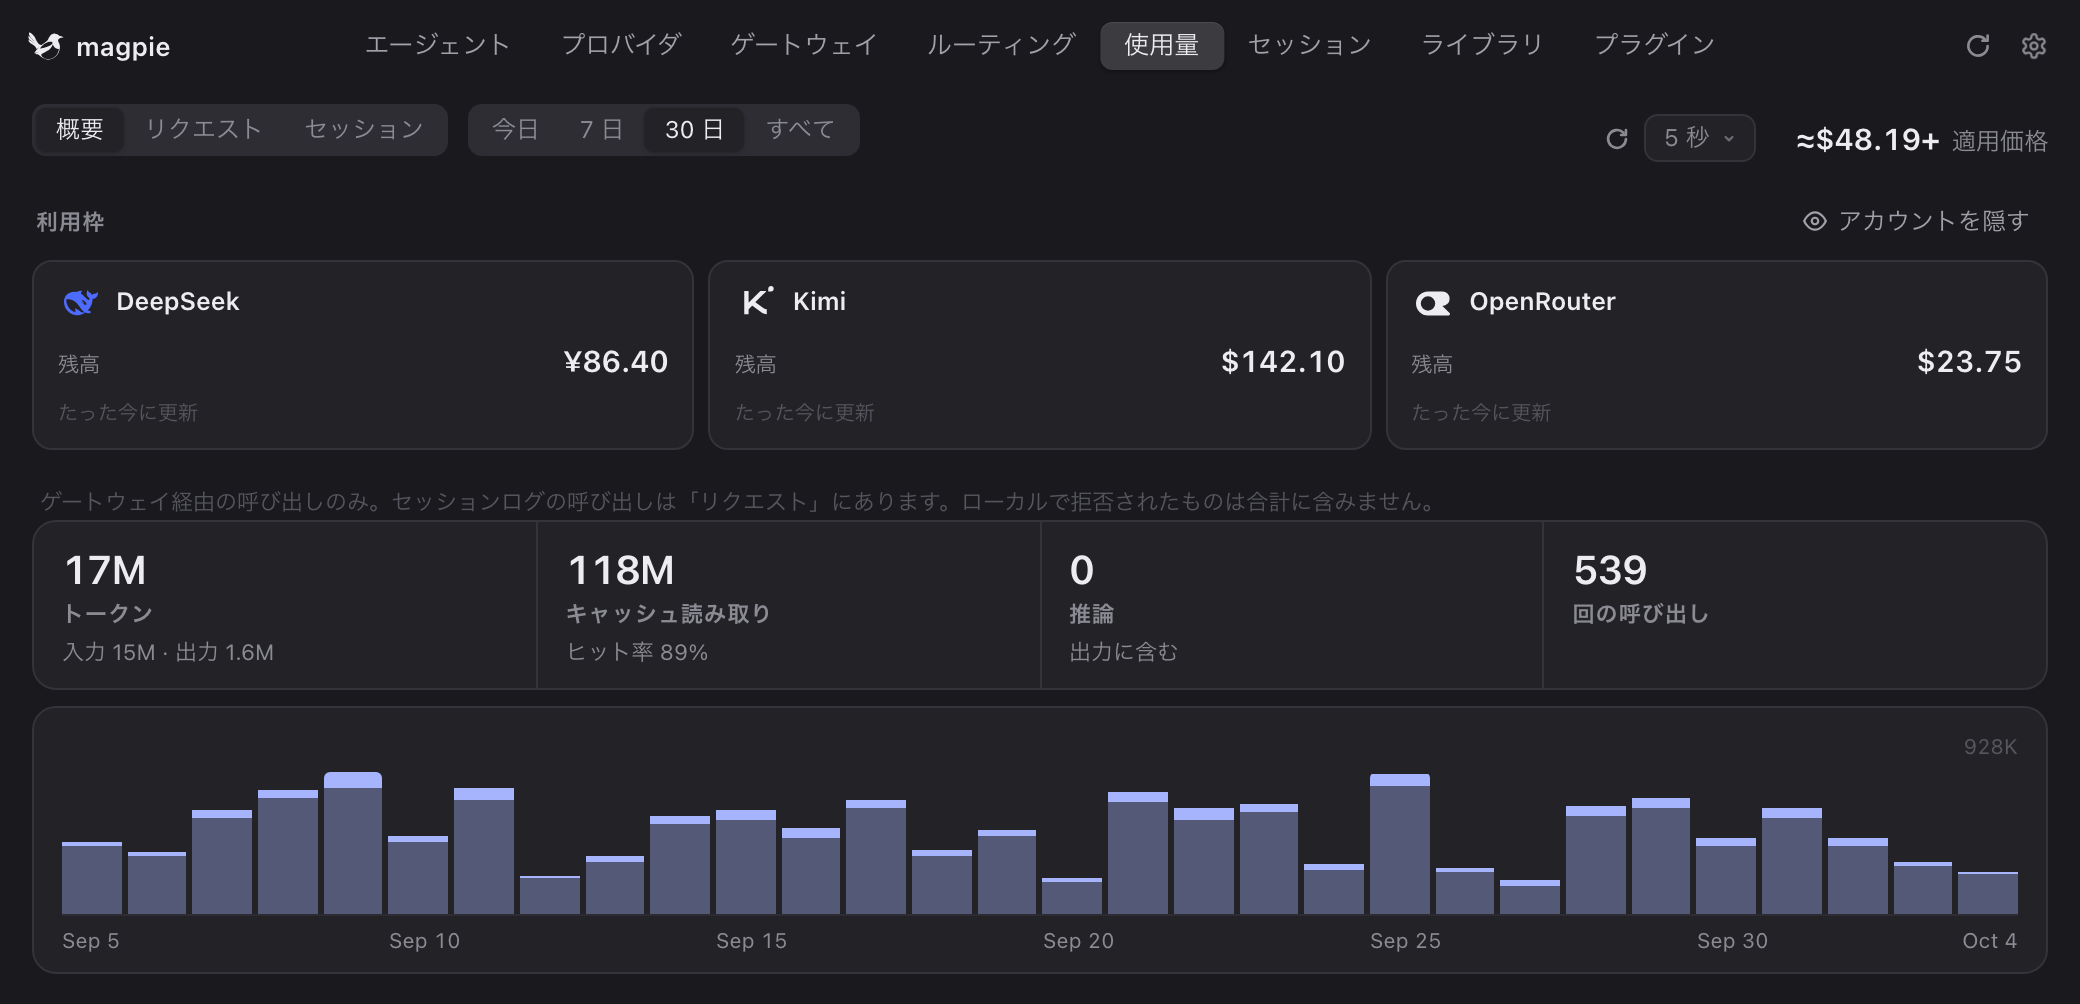Click the 539 回の呼び出し stat
Screen dimensions: 2080x1004
click(1795, 605)
